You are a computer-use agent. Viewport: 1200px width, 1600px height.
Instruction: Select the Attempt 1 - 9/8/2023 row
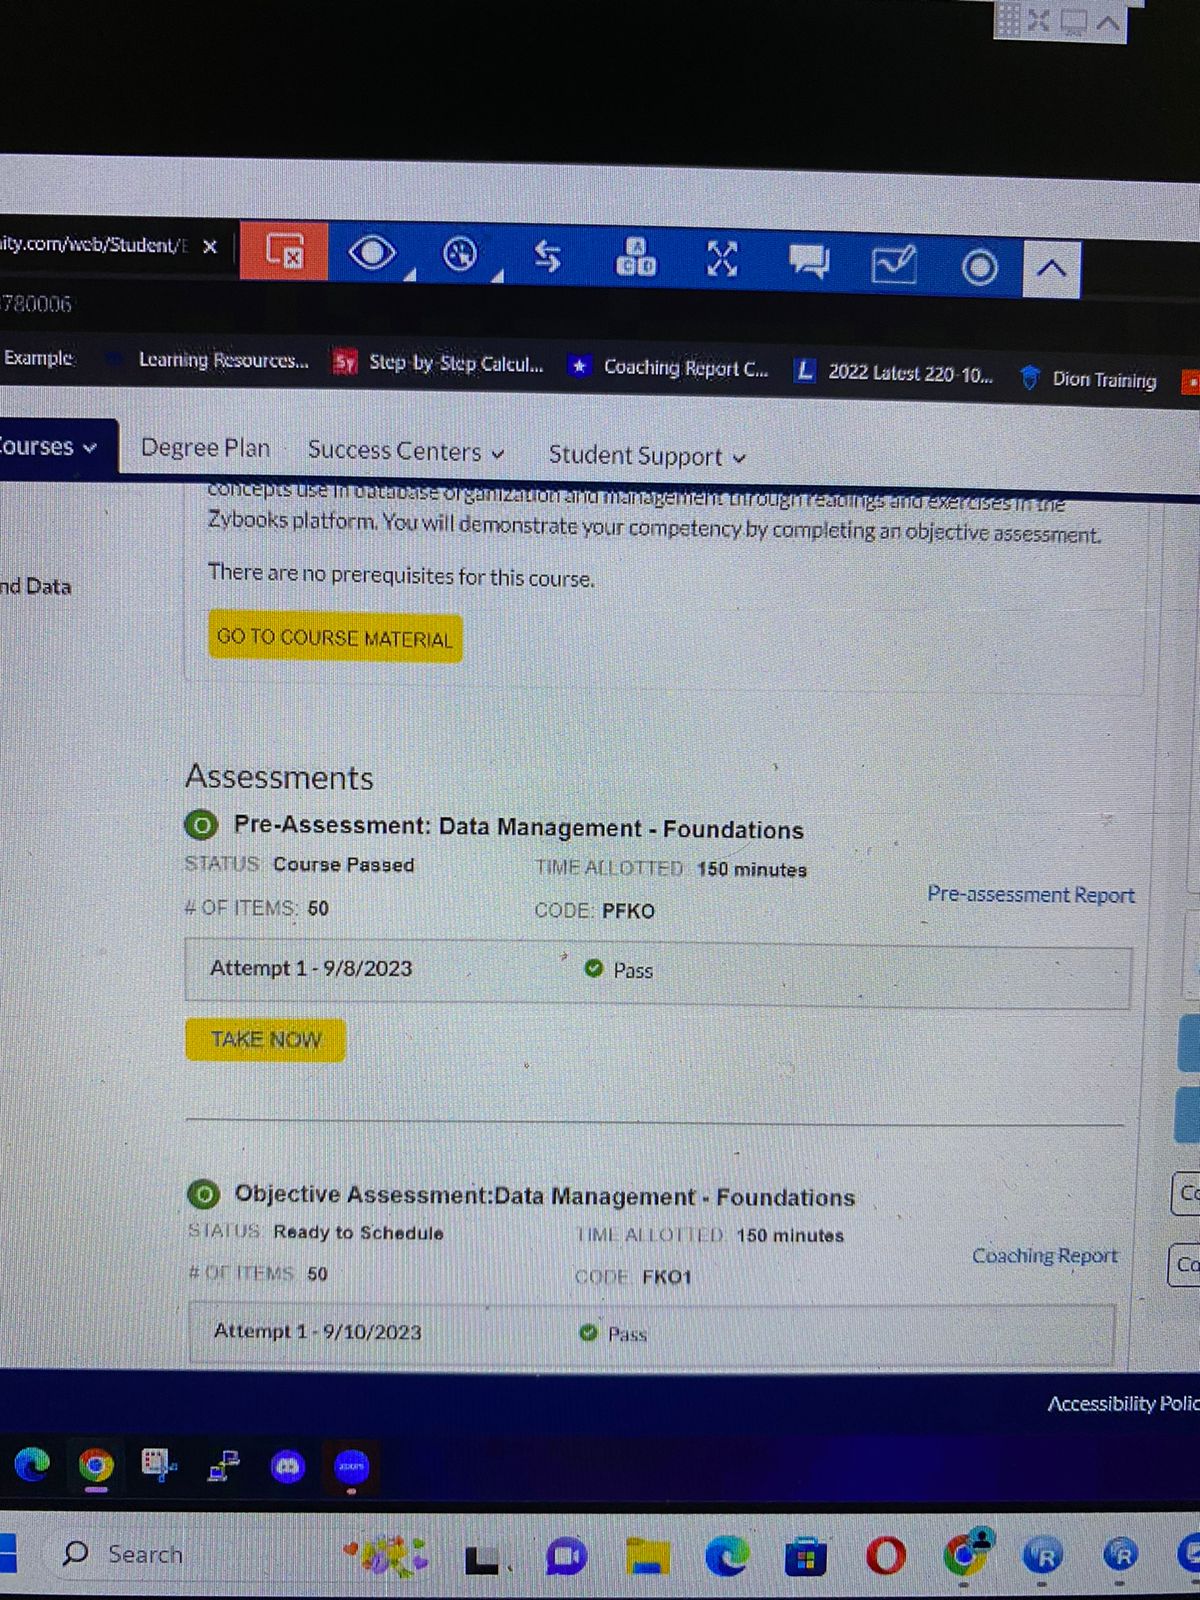pos(658,975)
